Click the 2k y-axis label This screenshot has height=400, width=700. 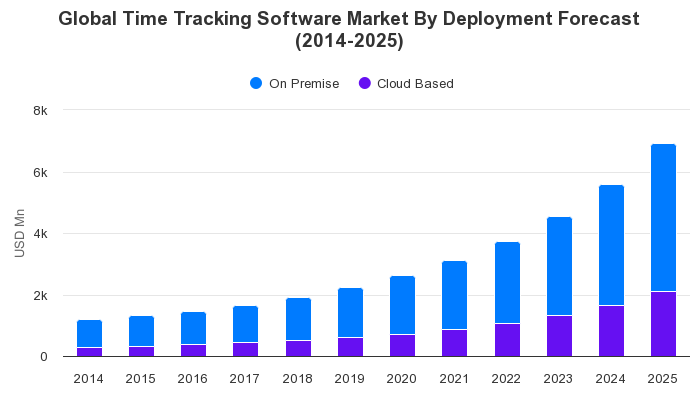40,296
